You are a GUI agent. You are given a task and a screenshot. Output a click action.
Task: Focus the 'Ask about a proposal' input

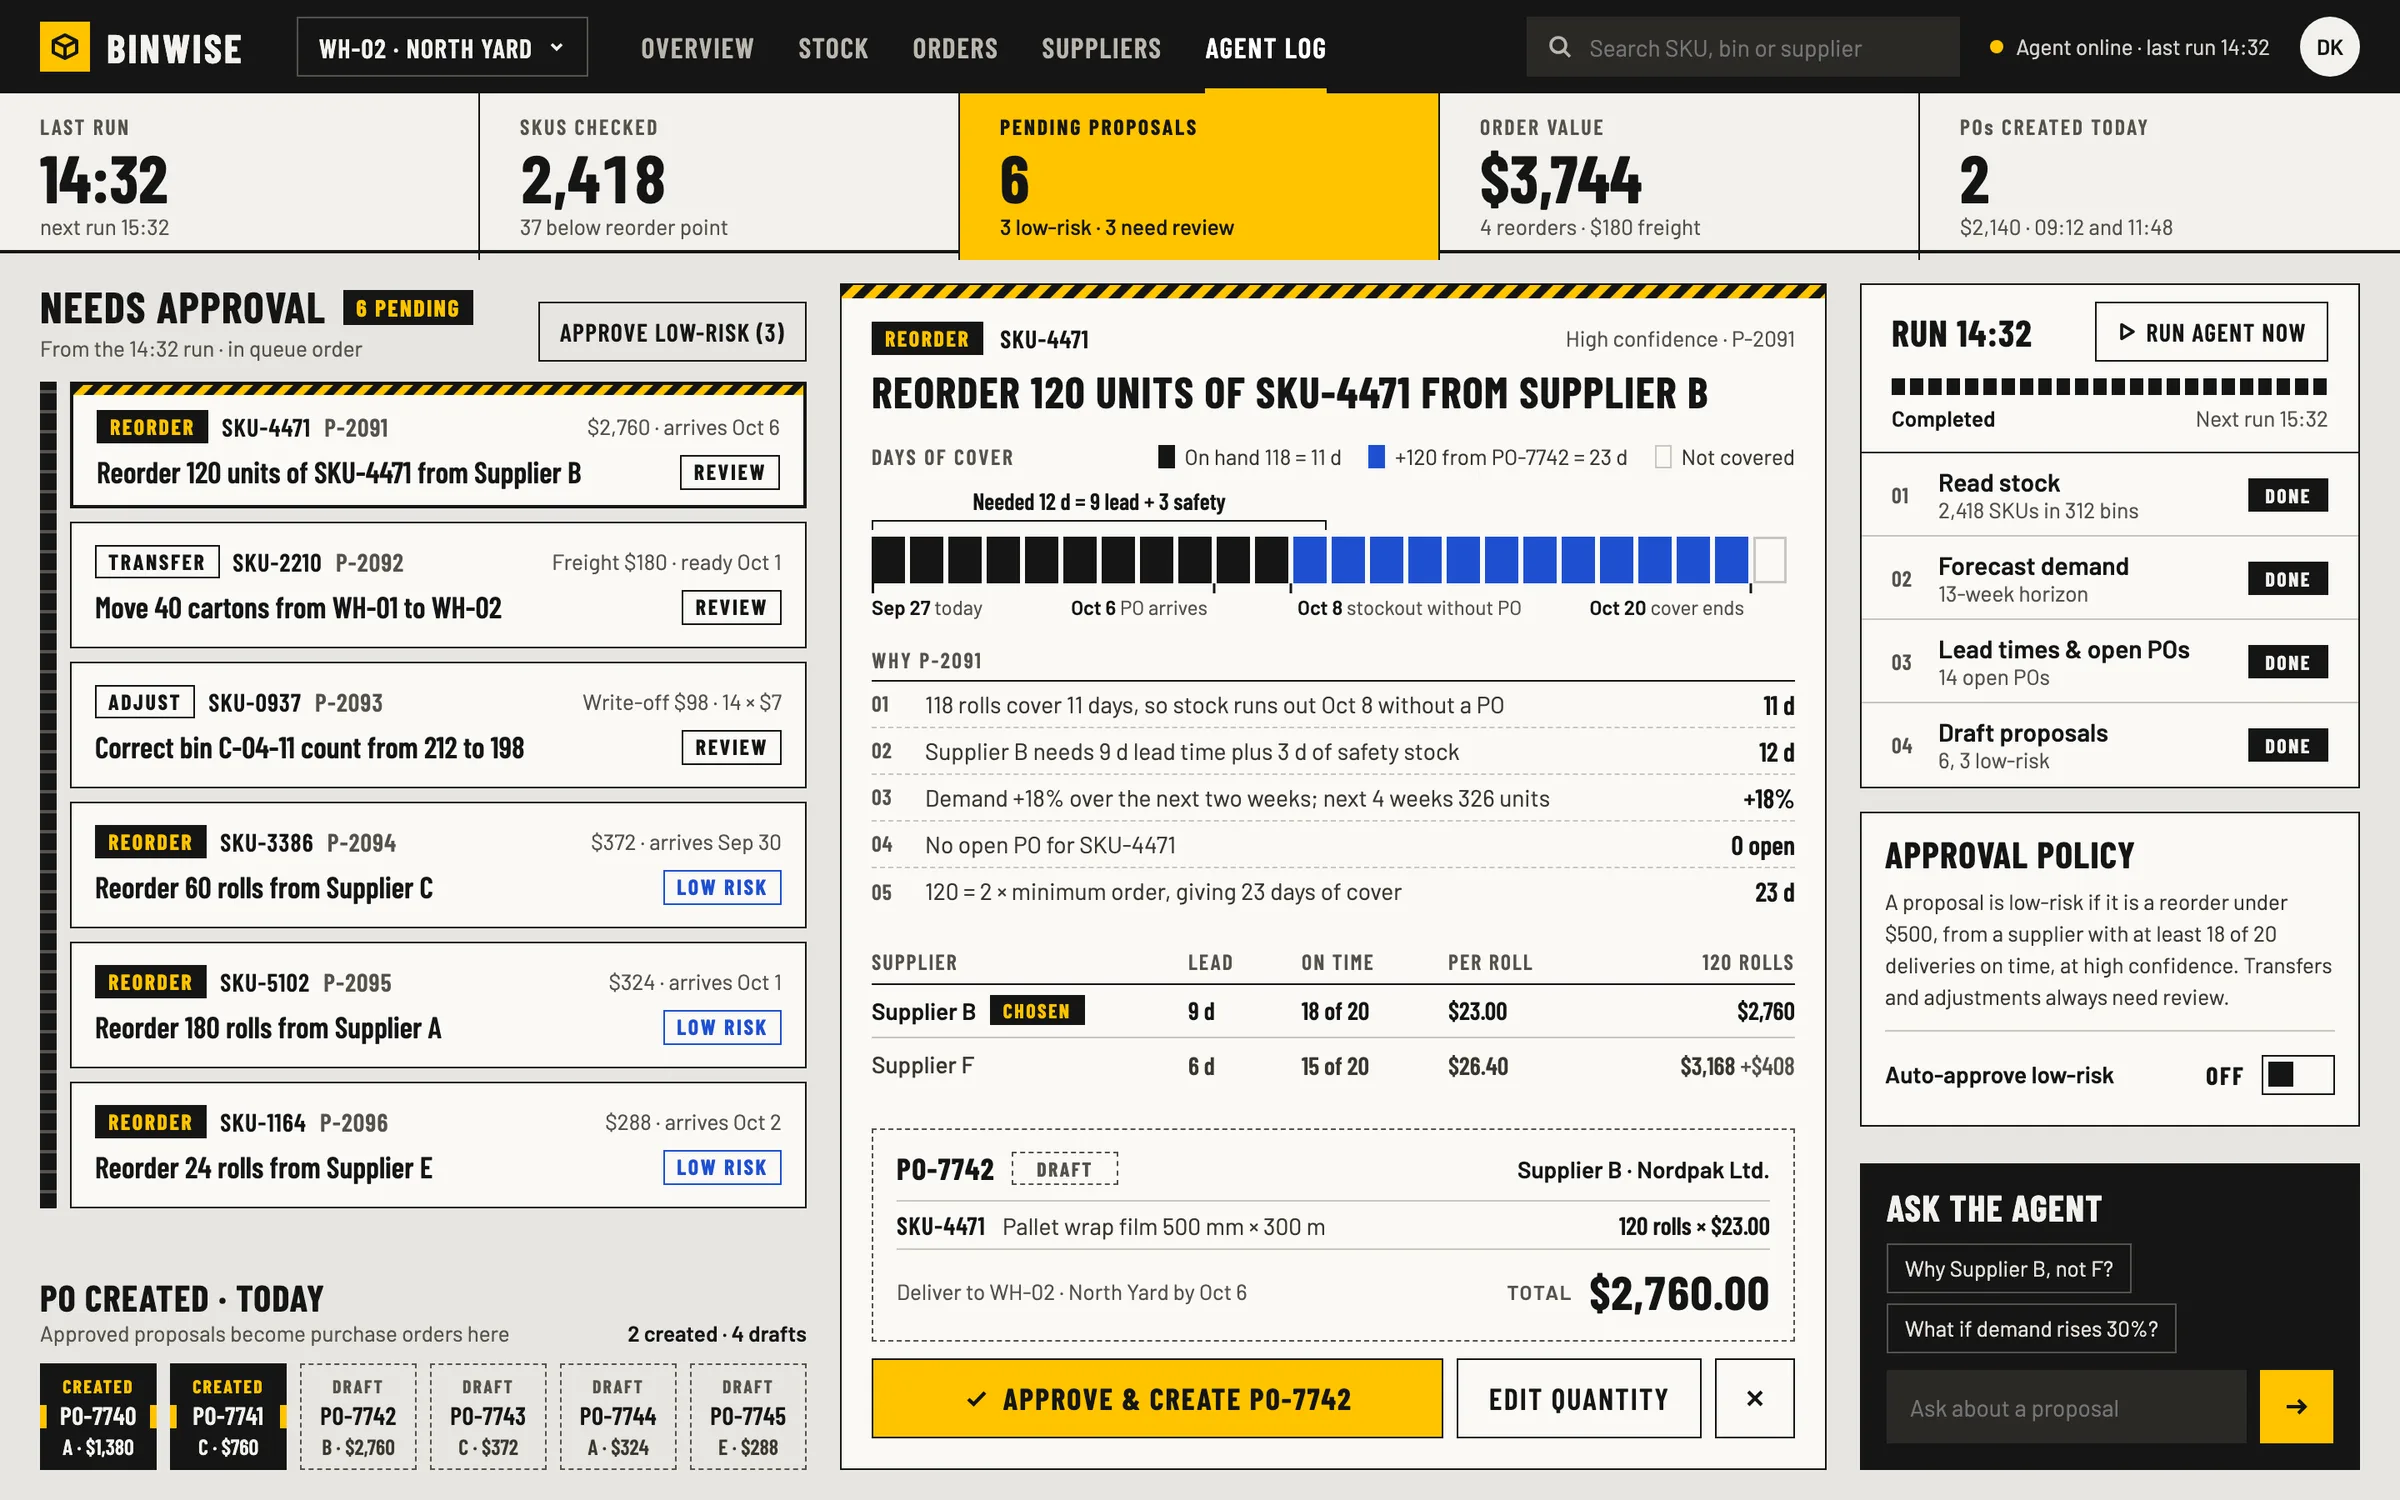pos(2066,1407)
